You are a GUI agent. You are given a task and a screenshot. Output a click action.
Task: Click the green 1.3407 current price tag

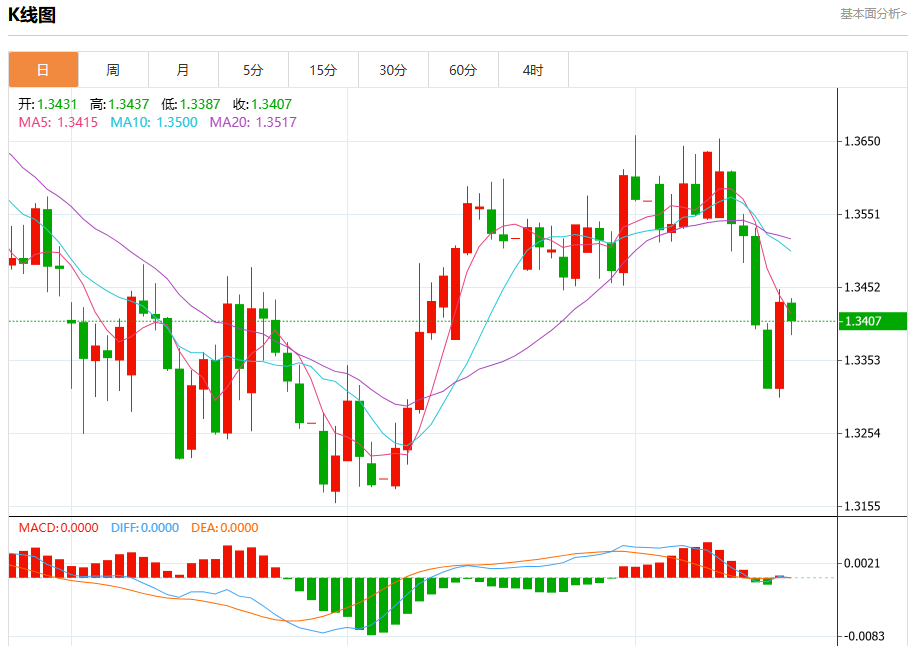point(873,321)
